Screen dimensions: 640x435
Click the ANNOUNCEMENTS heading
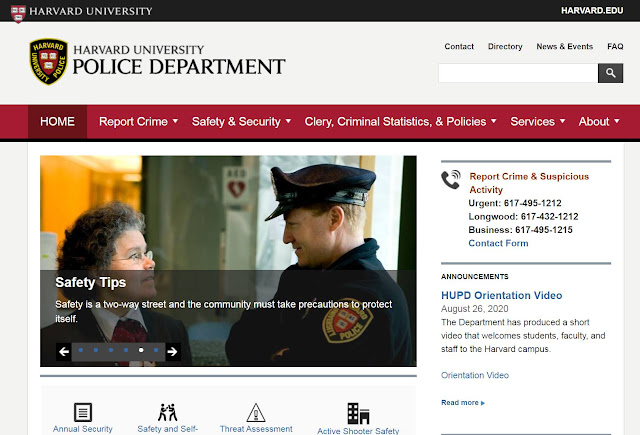point(475,277)
